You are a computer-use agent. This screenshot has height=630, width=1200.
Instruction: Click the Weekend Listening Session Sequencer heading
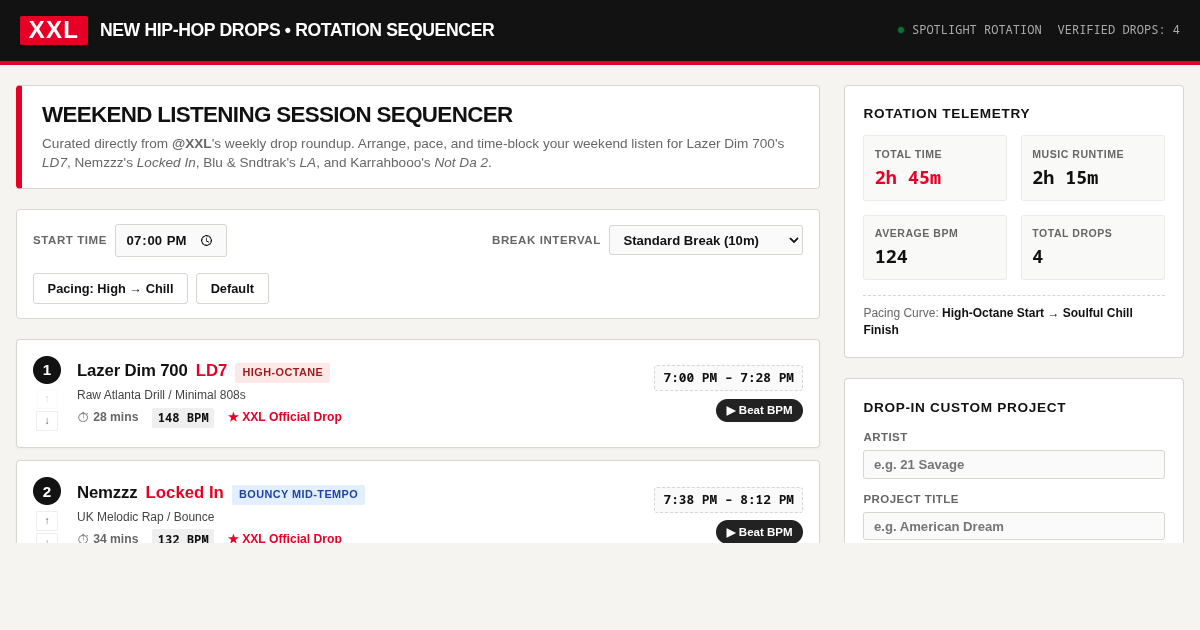[x=277, y=115]
